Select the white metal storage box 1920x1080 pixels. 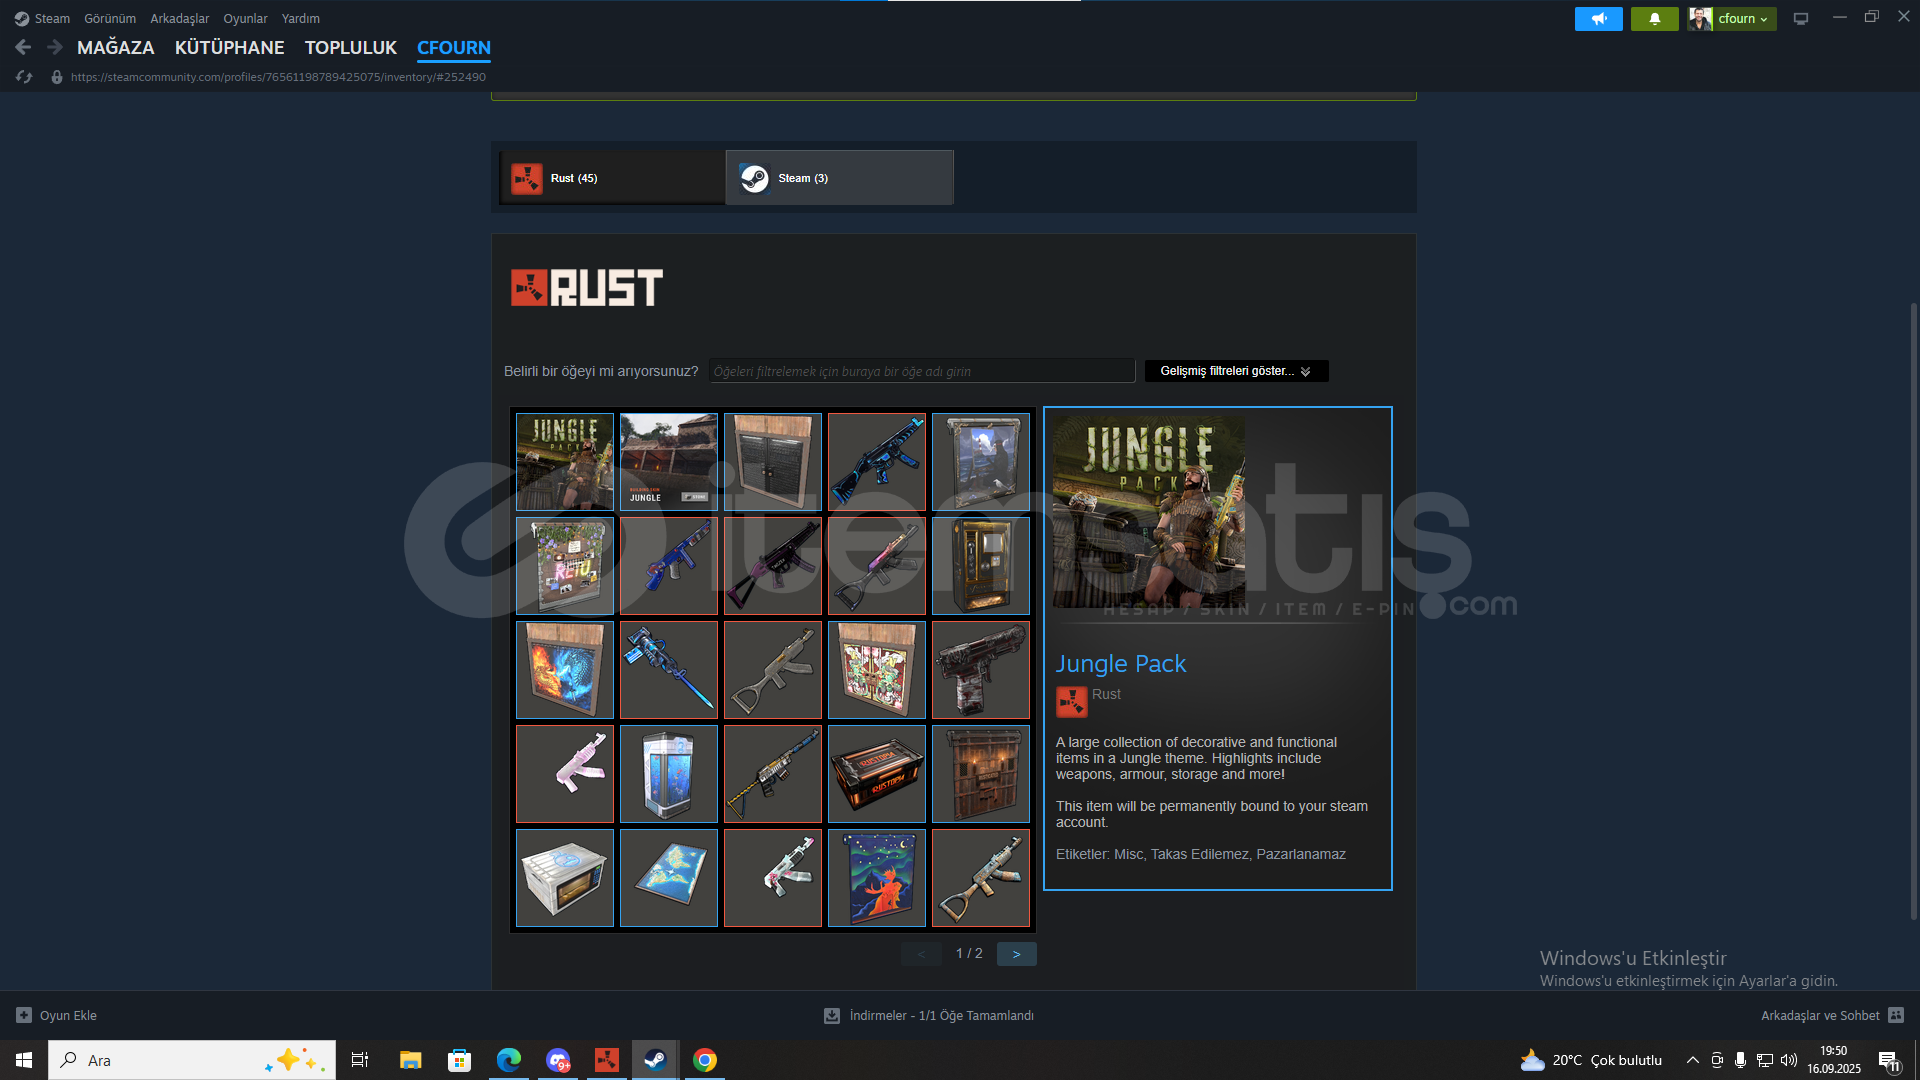coord(565,878)
